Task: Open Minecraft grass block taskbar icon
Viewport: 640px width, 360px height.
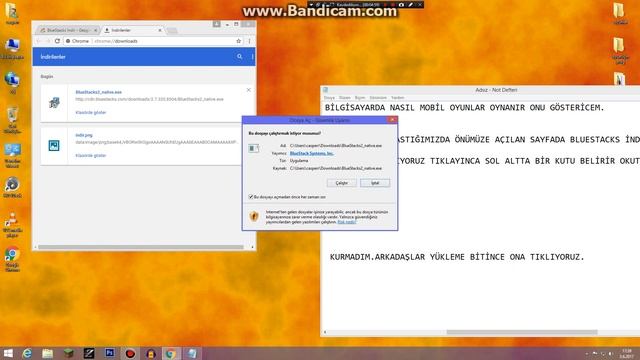Action: tap(69, 353)
